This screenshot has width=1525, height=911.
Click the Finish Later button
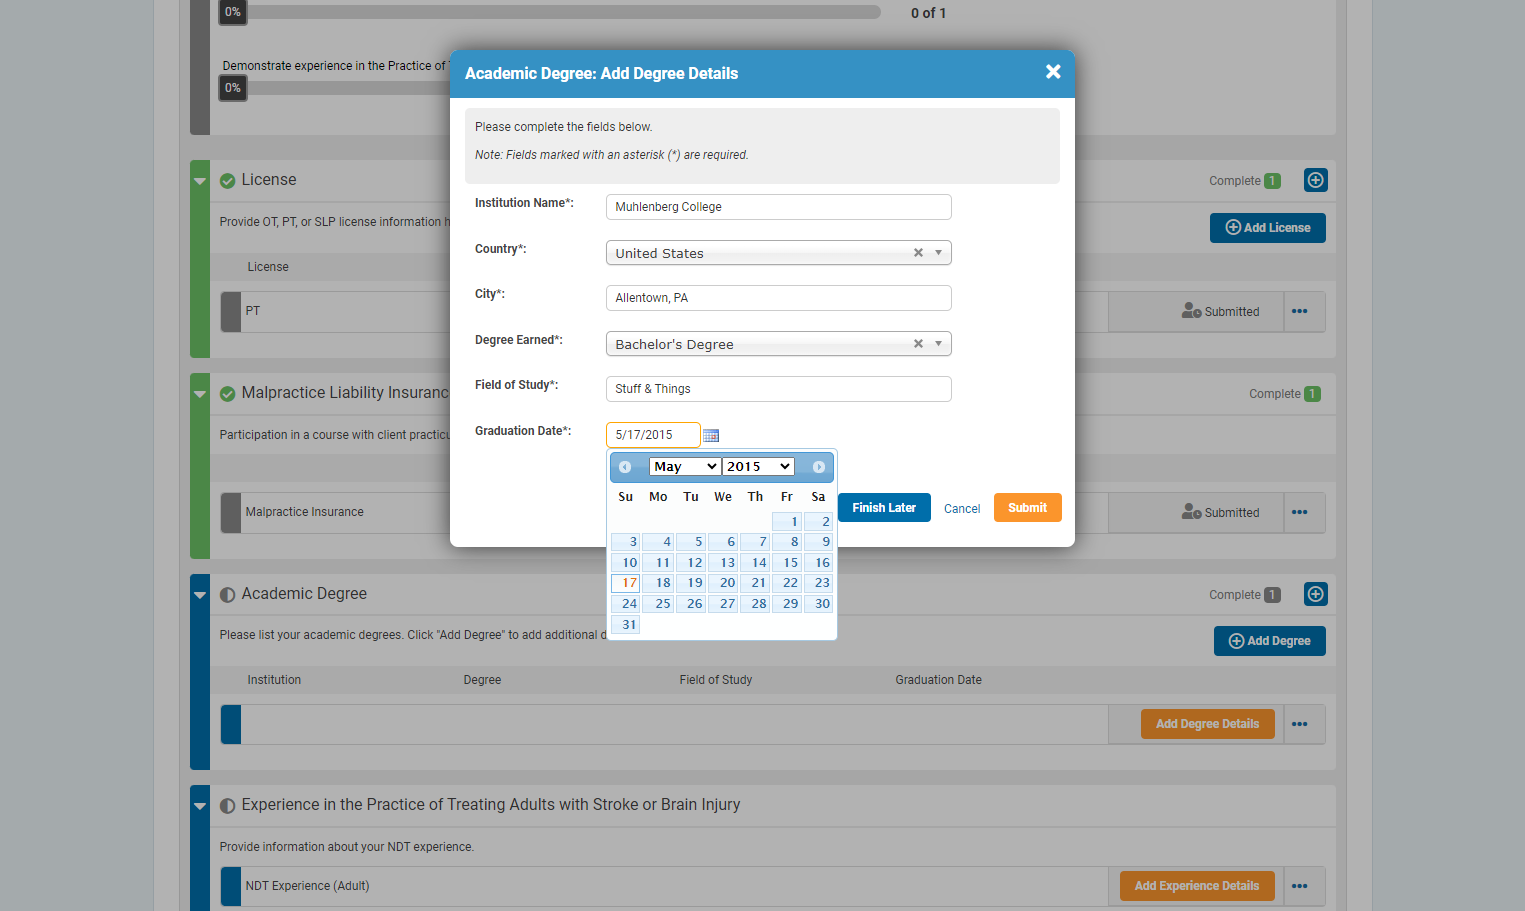(884, 508)
